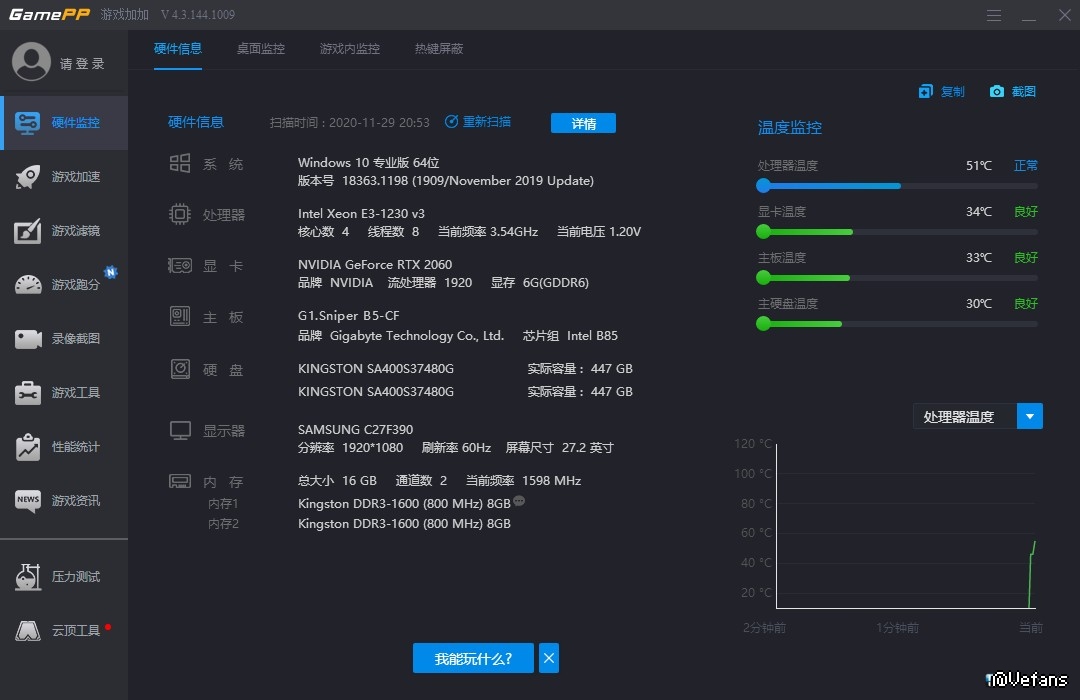Launch the 压力测试 stress test icon

28,577
